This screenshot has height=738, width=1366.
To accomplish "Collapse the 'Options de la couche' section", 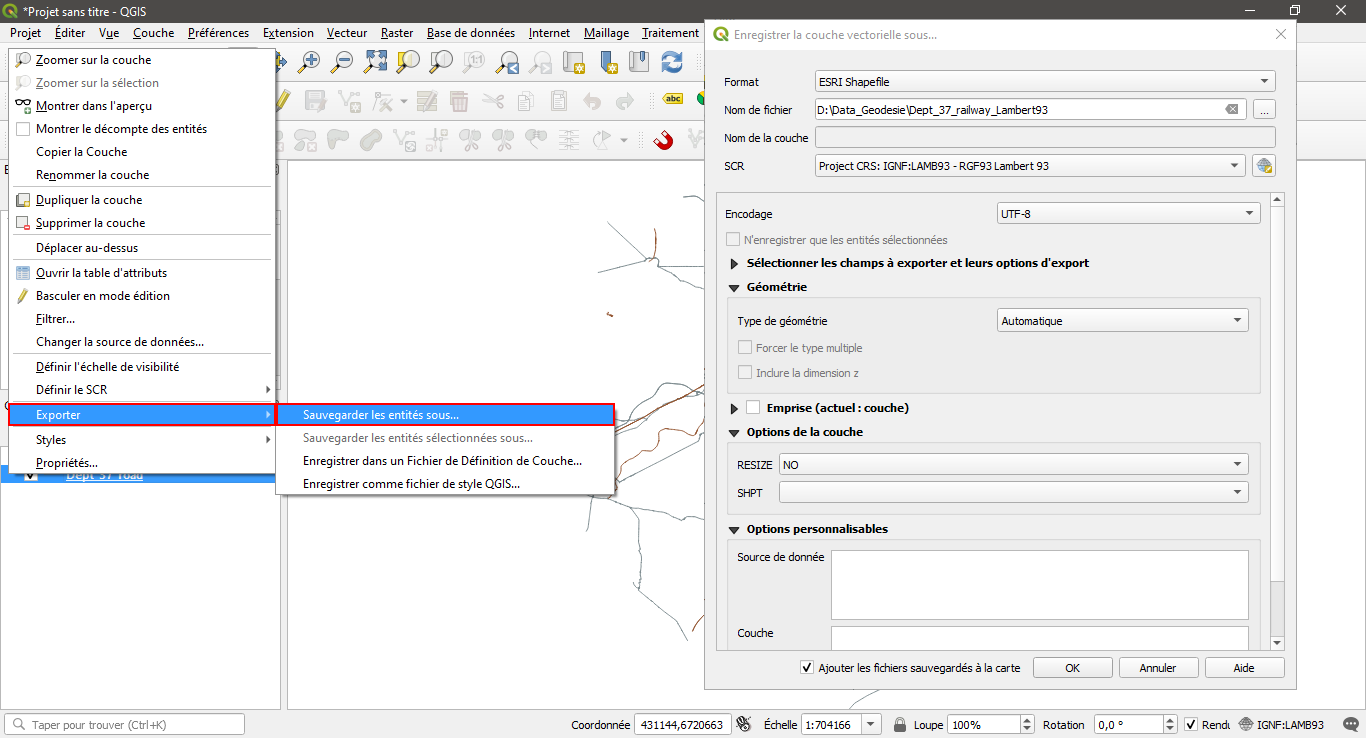I will (734, 433).
